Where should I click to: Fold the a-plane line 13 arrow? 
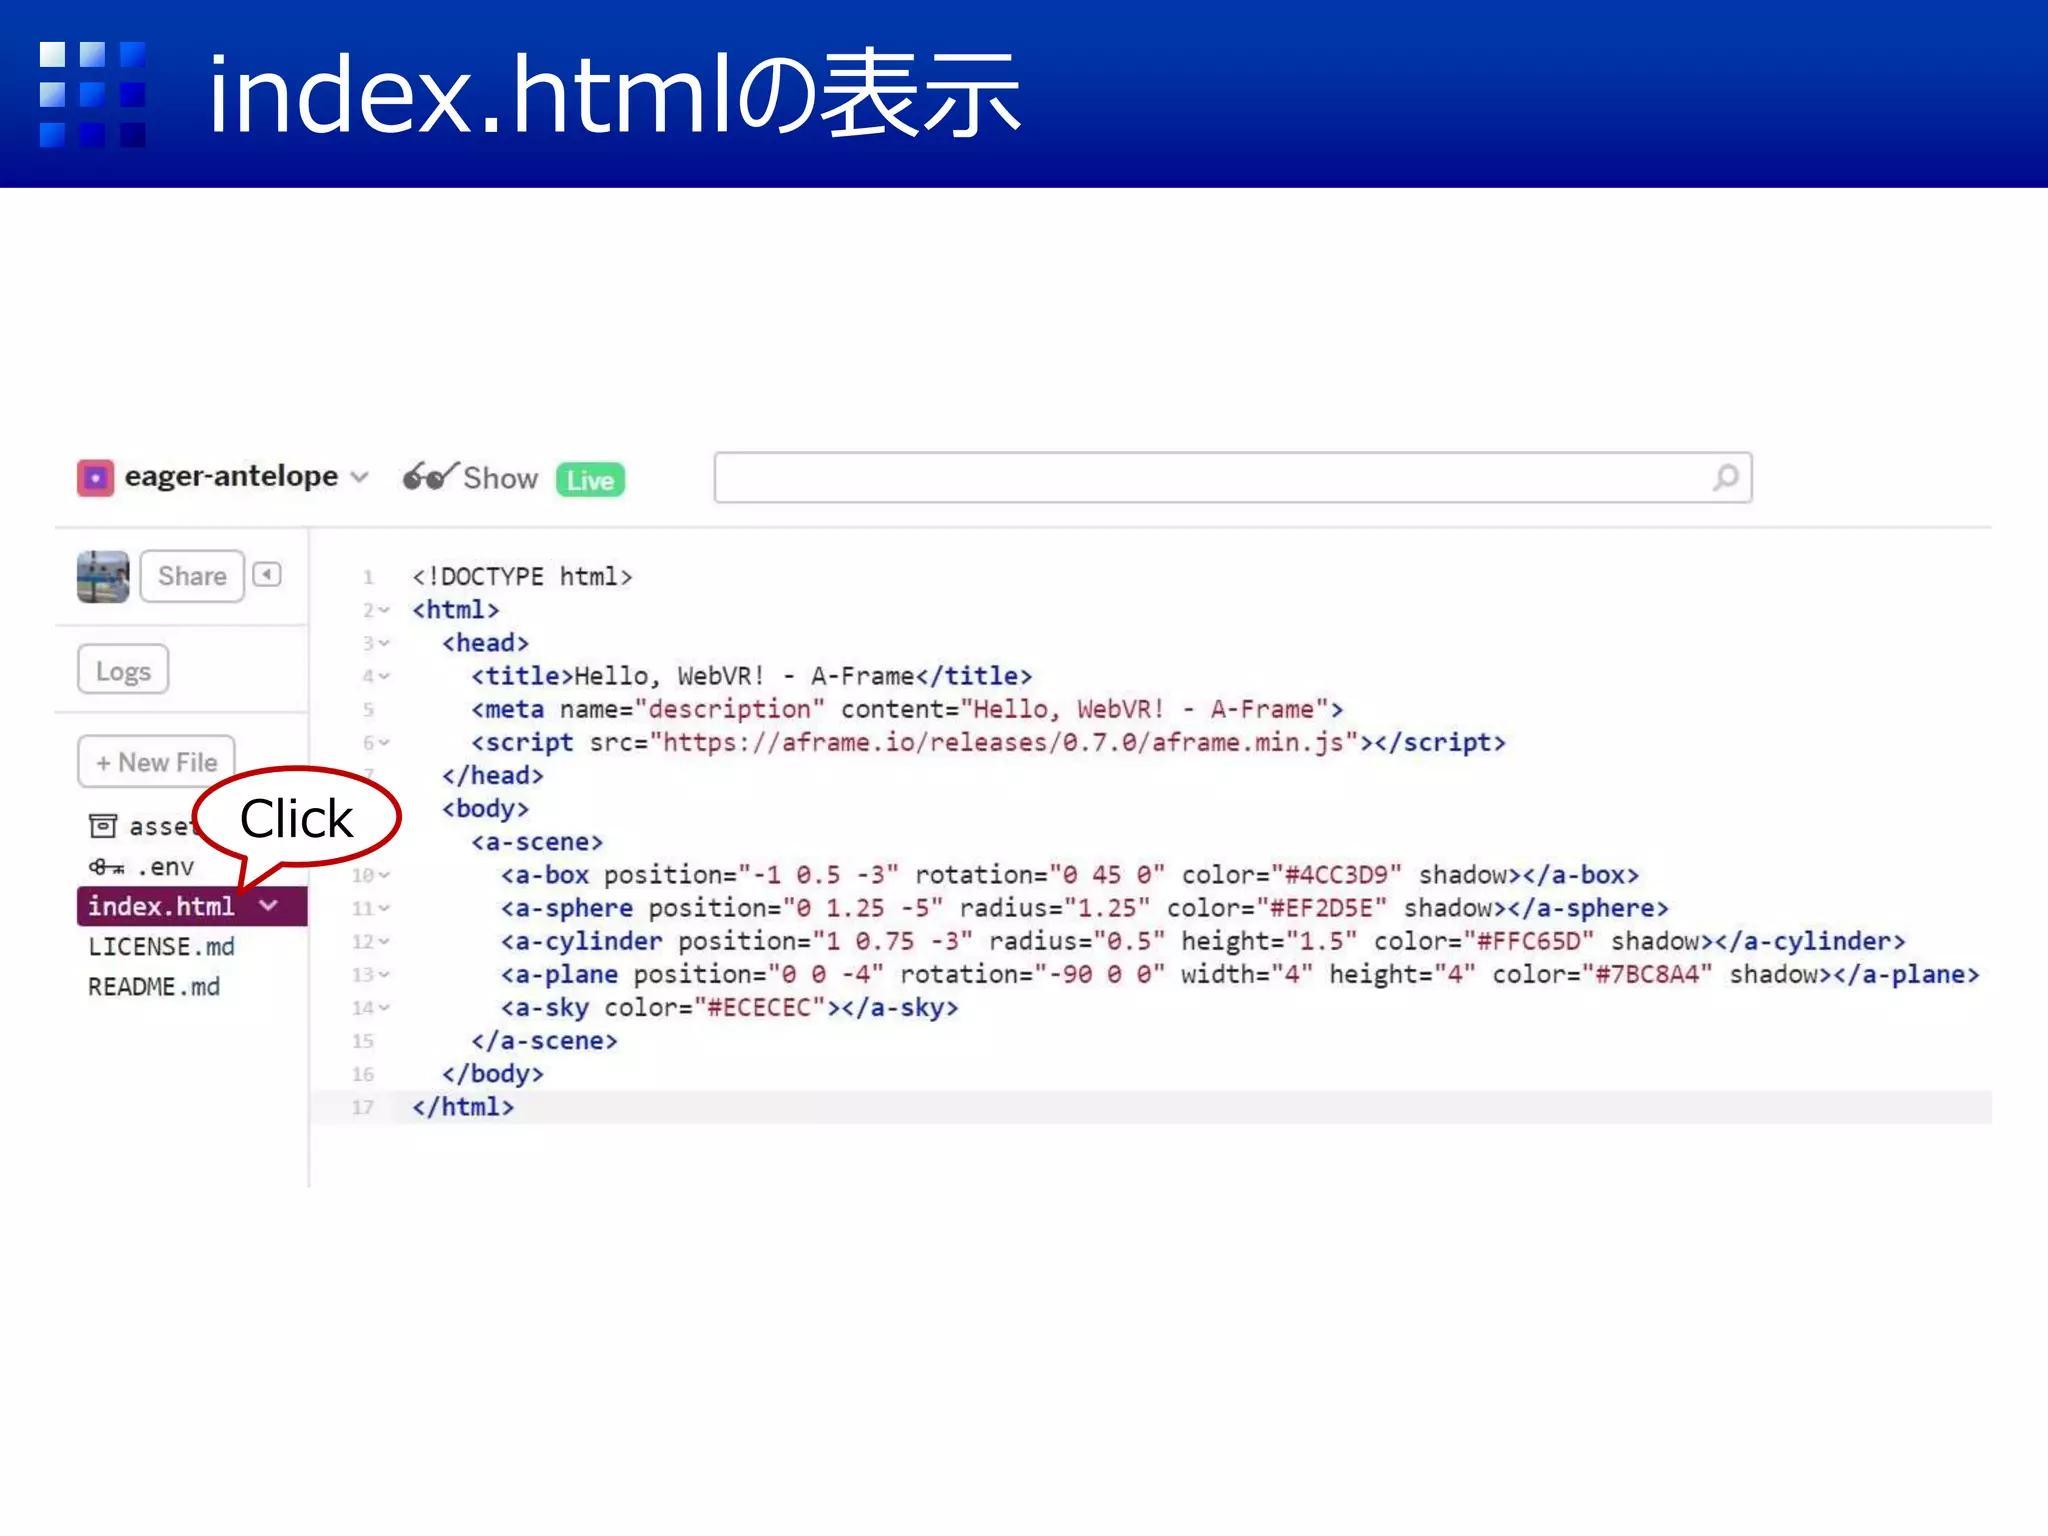click(384, 974)
